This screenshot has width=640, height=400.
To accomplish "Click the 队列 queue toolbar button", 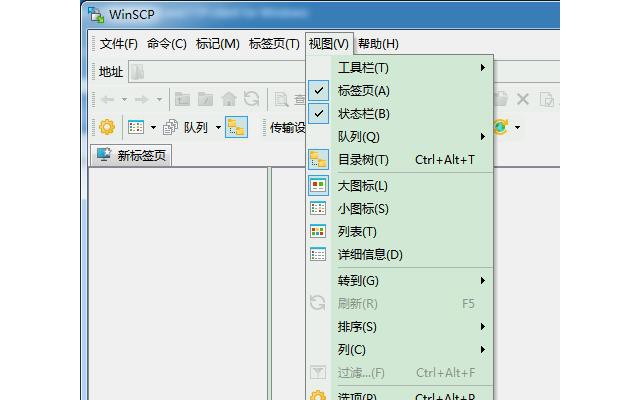I will (x=187, y=127).
